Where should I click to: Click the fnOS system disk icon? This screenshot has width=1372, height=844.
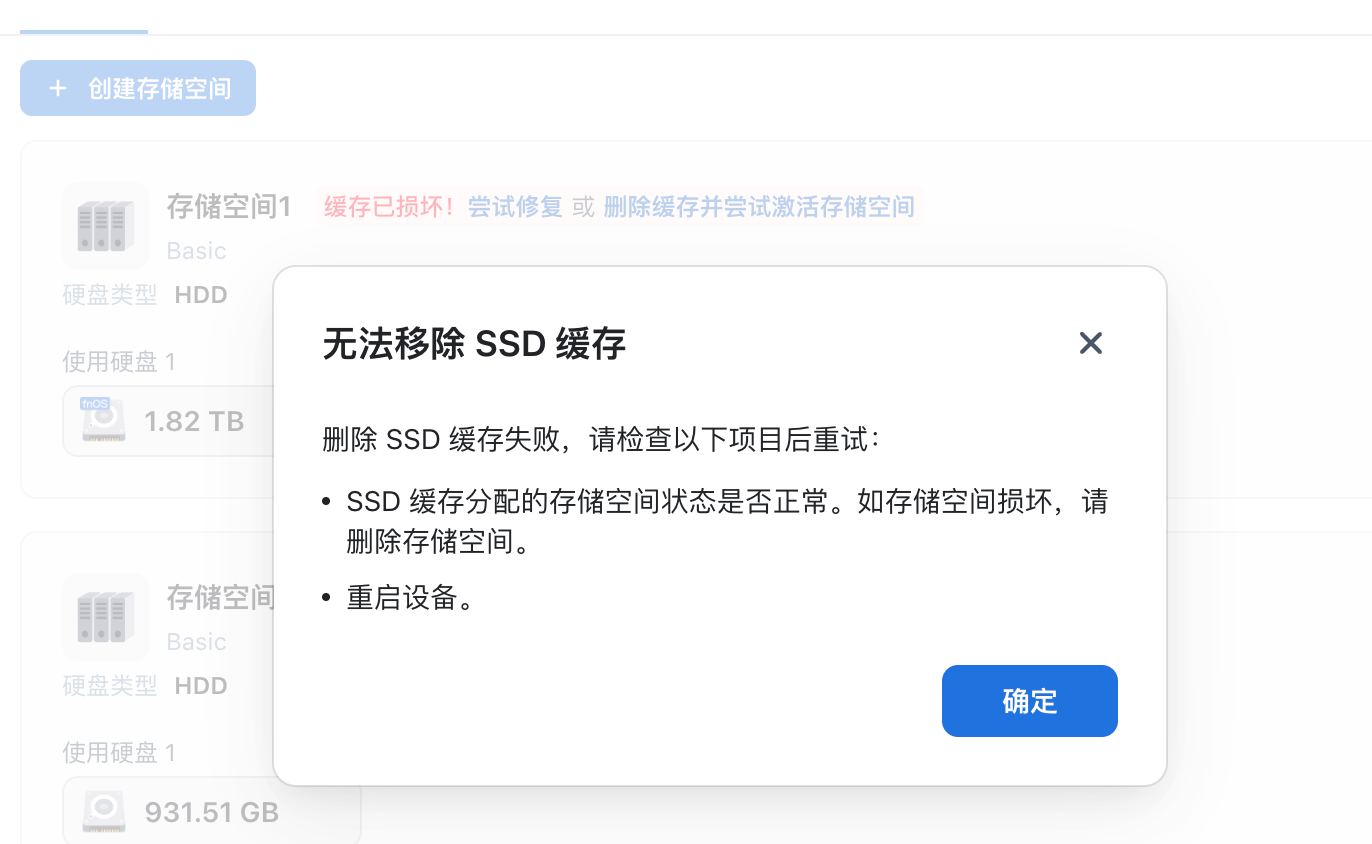click(103, 421)
